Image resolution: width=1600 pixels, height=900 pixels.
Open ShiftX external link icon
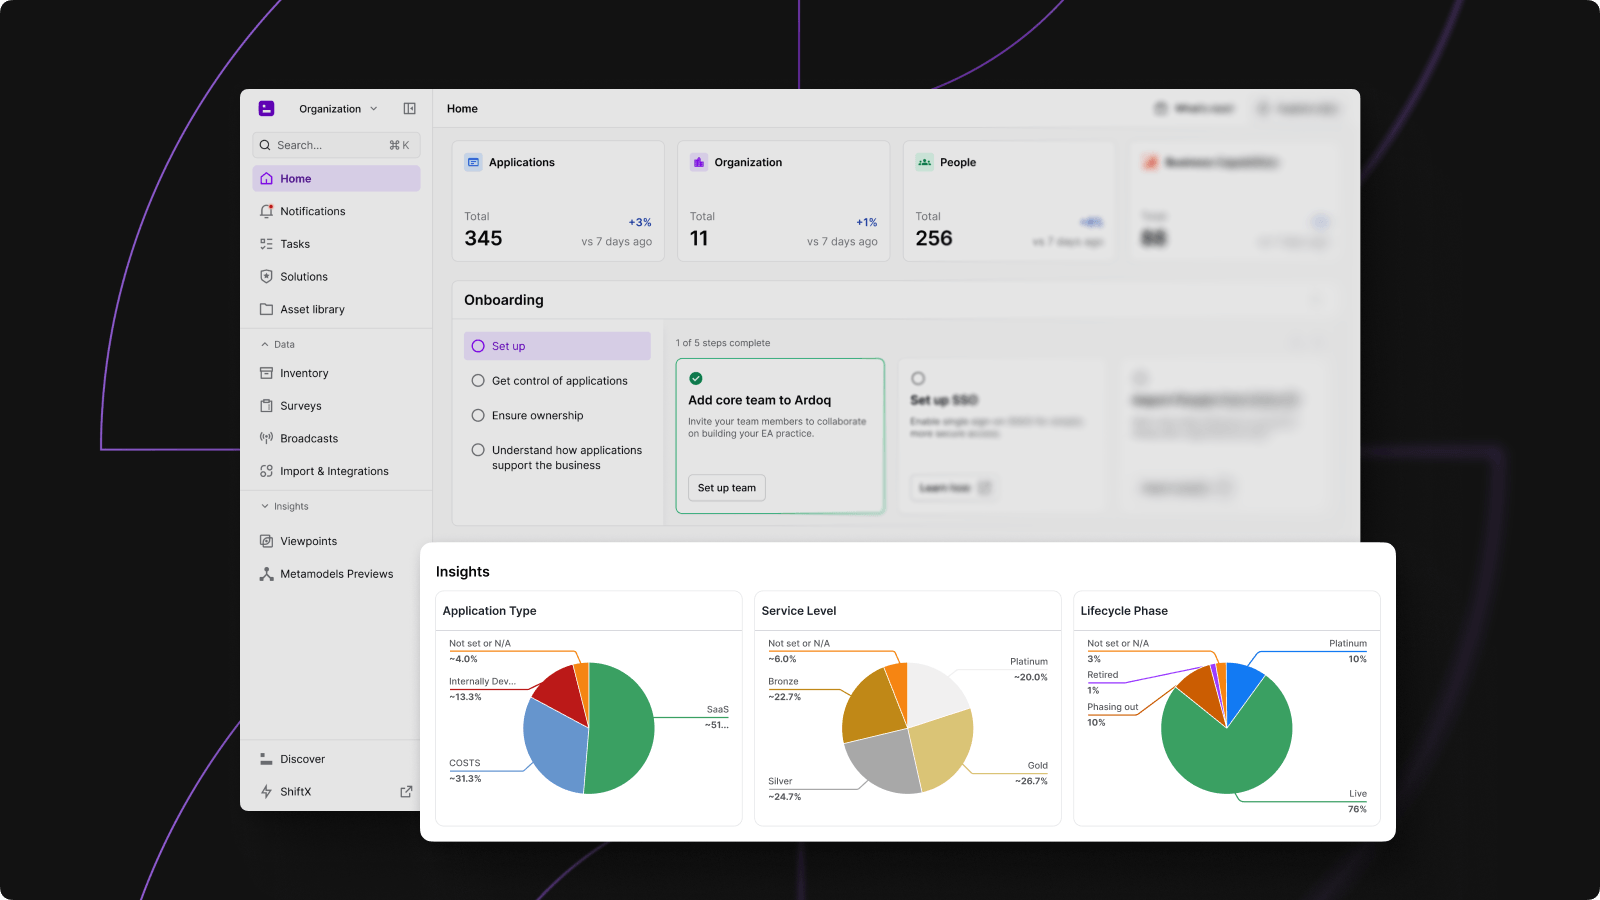(406, 791)
